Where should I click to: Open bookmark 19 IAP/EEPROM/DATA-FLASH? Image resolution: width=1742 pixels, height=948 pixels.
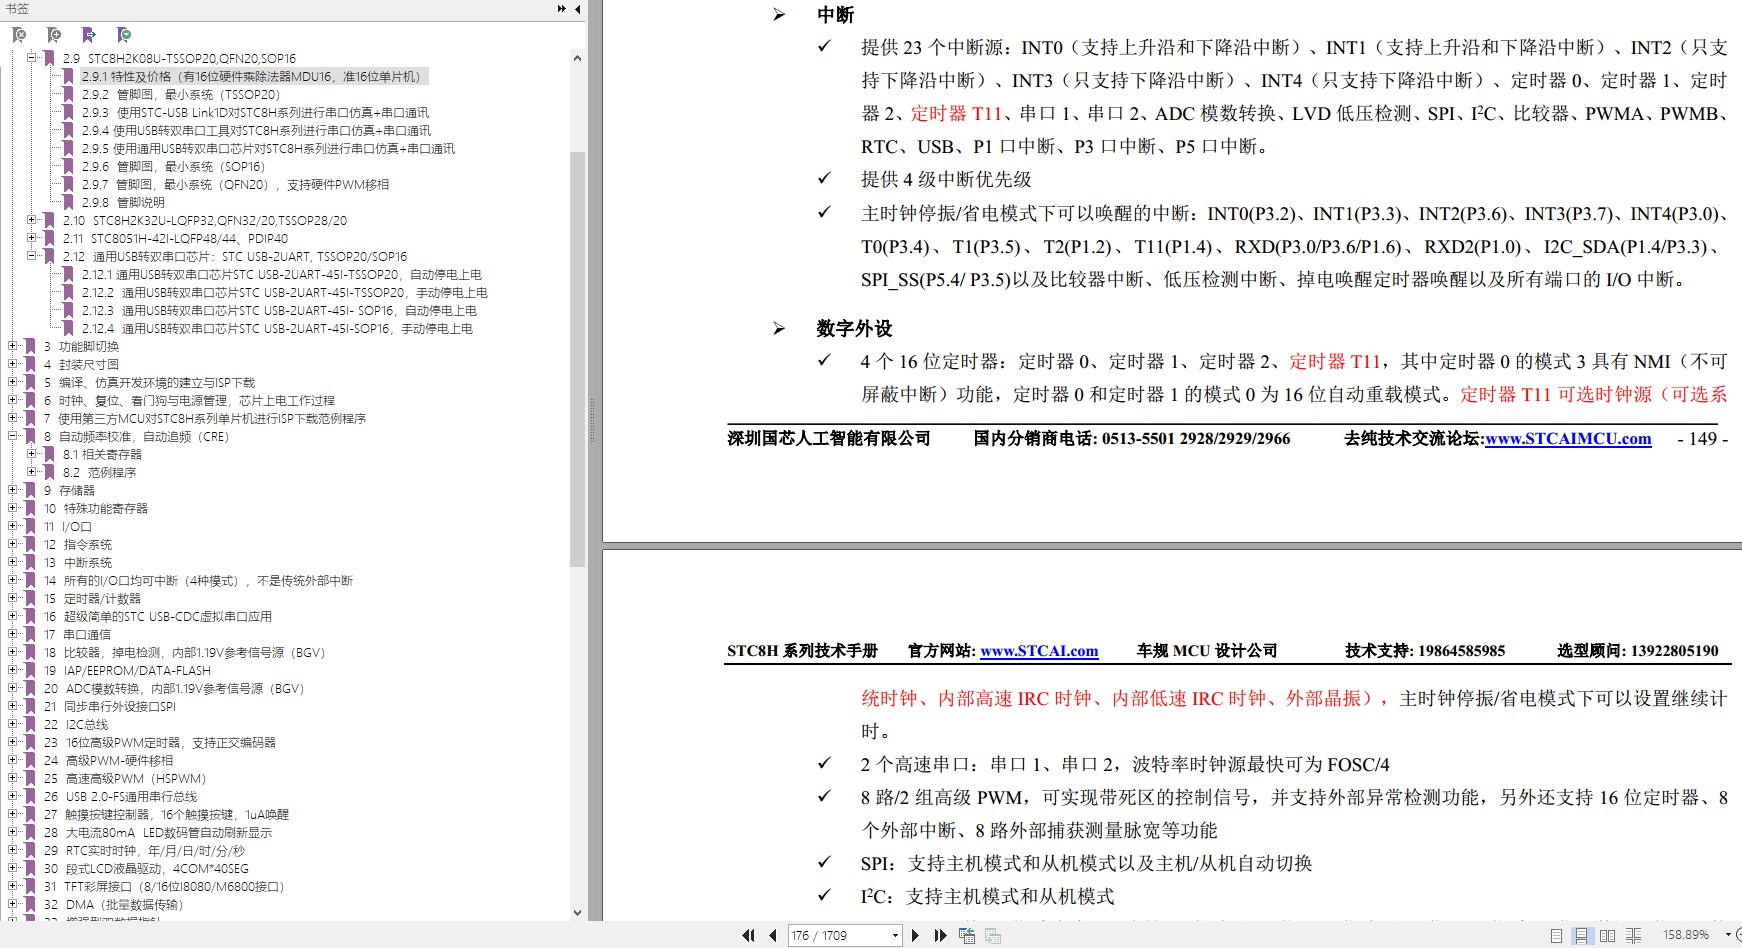point(127,670)
